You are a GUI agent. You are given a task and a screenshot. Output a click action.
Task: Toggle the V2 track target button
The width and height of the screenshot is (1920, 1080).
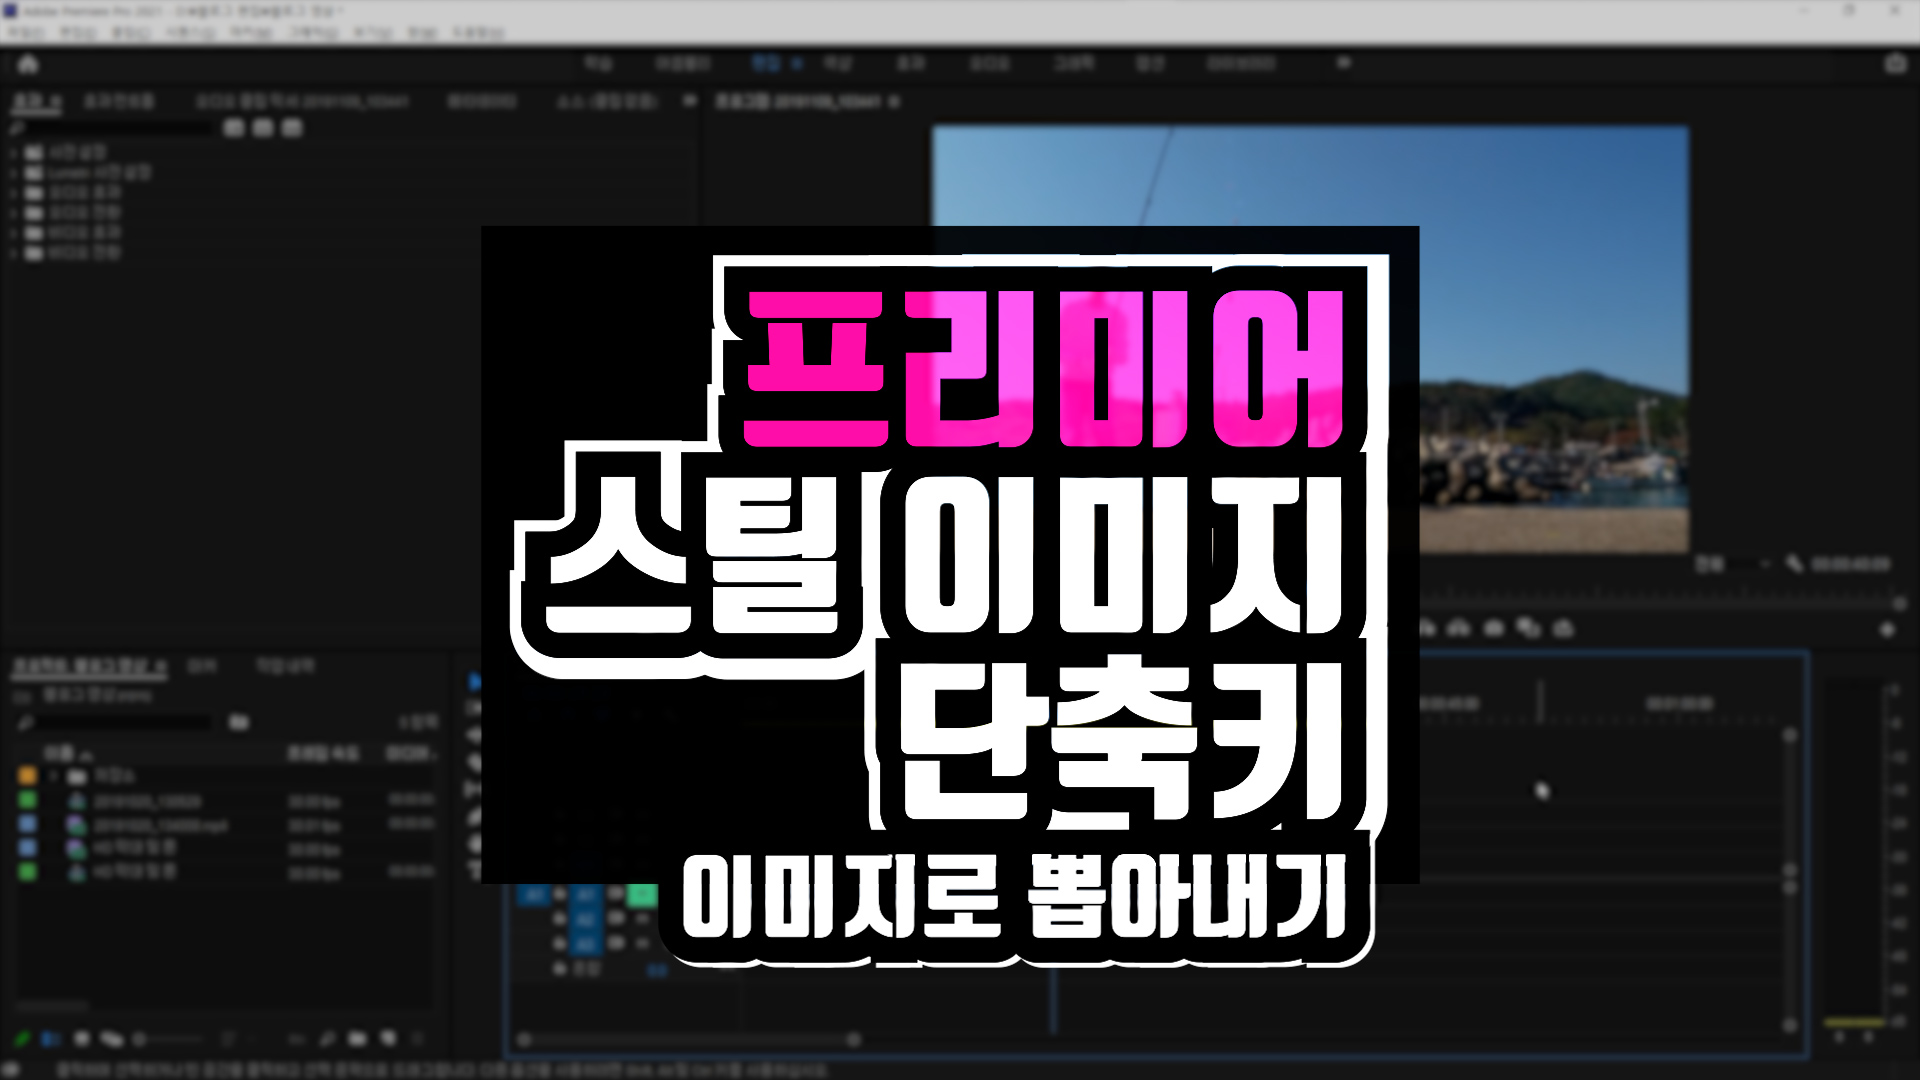tap(586, 919)
